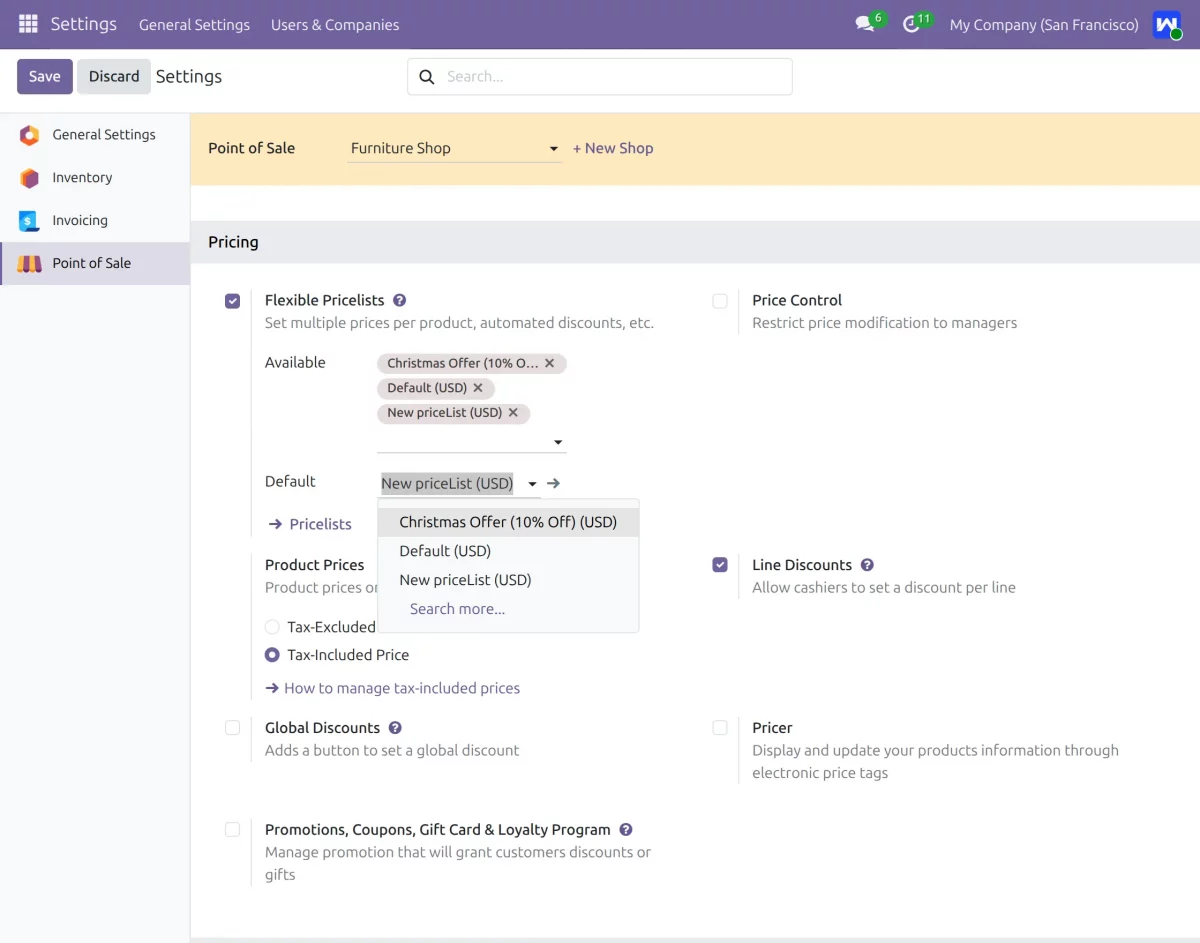Click the General Settings sidebar icon
Image resolution: width=1200 pixels, height=943 pixels.
(x=30, y=135)
